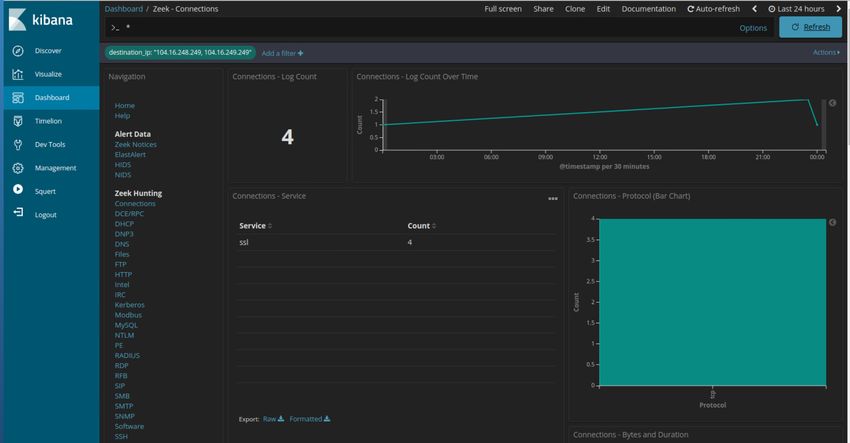Click next time range arrow
The width and height of the screenshot is (850, 443).
point(838,9)
